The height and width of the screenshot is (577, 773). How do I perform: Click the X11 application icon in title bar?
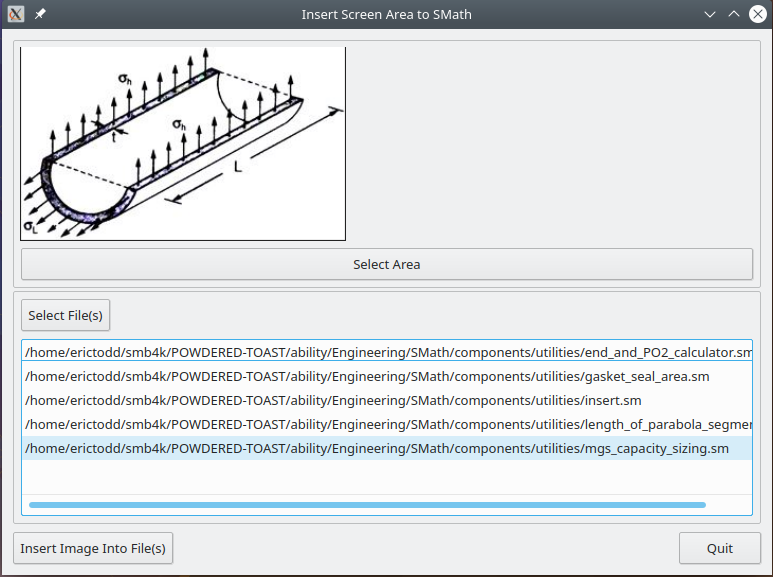click(16, 15)
